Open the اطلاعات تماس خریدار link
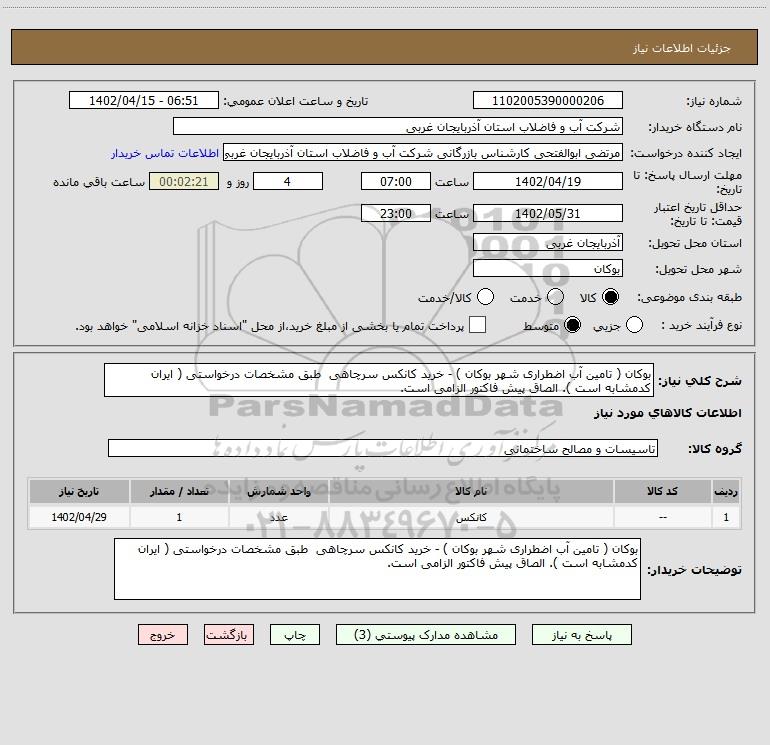The image size is (770, 745). tap(165, 153)
